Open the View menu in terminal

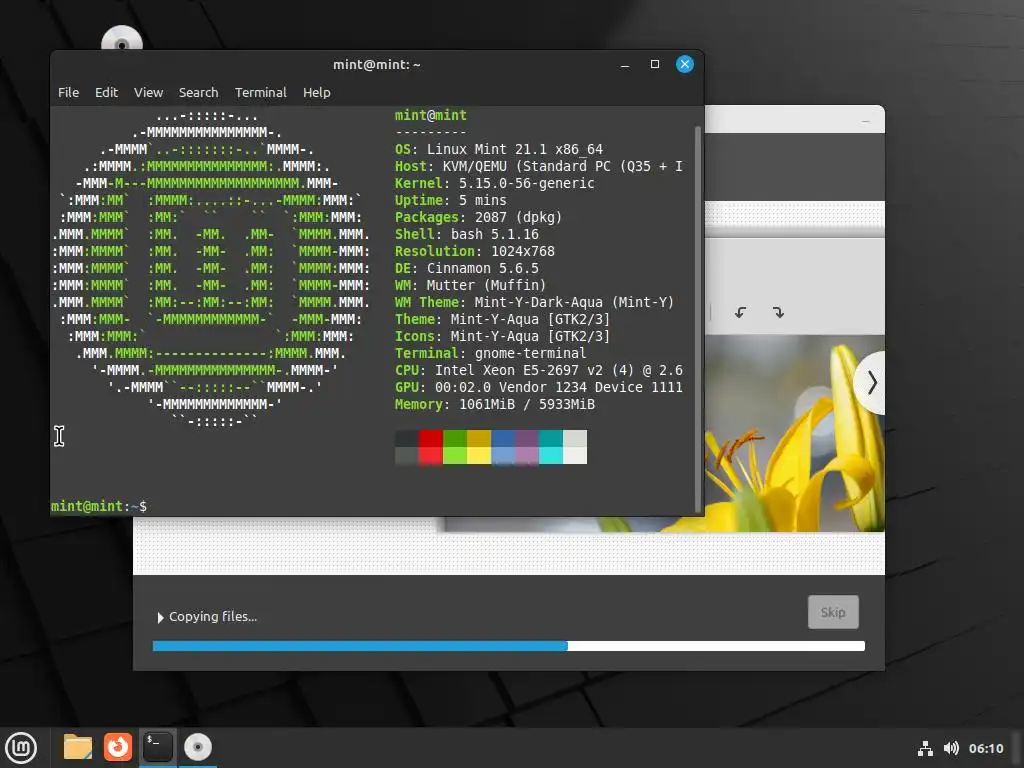pos(148,93)
